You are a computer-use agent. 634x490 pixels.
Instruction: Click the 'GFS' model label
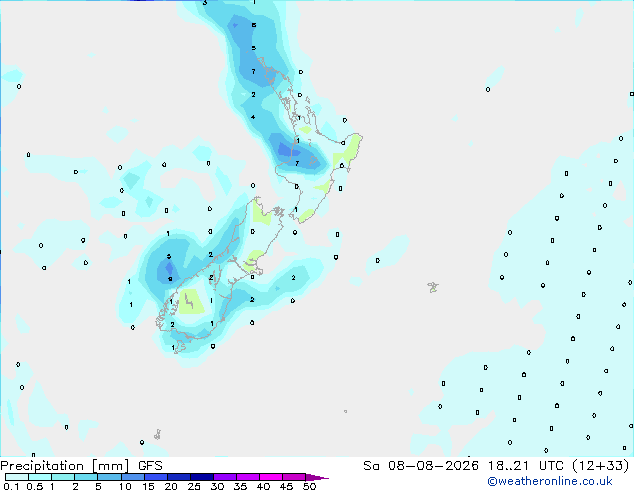pyautogui.click(x=150, y=466)
